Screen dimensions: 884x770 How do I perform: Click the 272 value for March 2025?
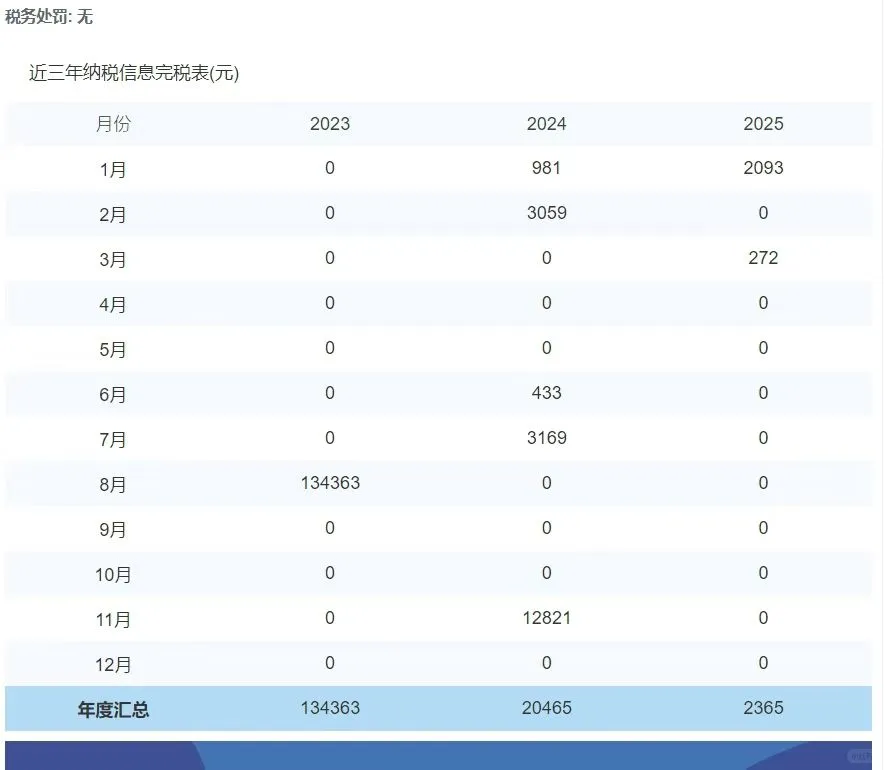[763, 258]
